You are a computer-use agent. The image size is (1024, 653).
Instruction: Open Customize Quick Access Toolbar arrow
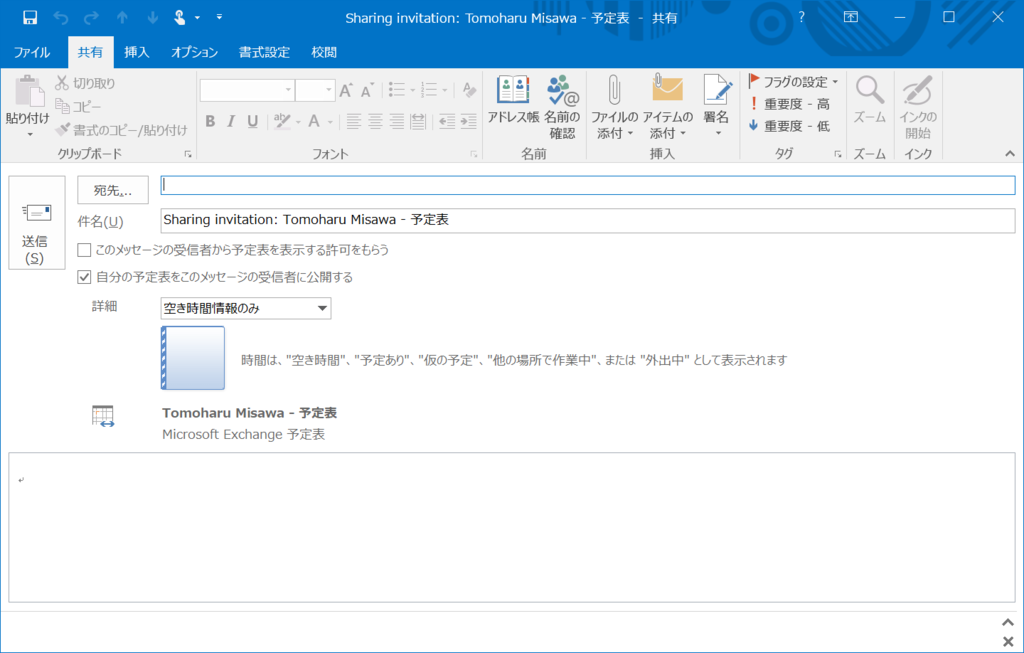click(219, 17)
